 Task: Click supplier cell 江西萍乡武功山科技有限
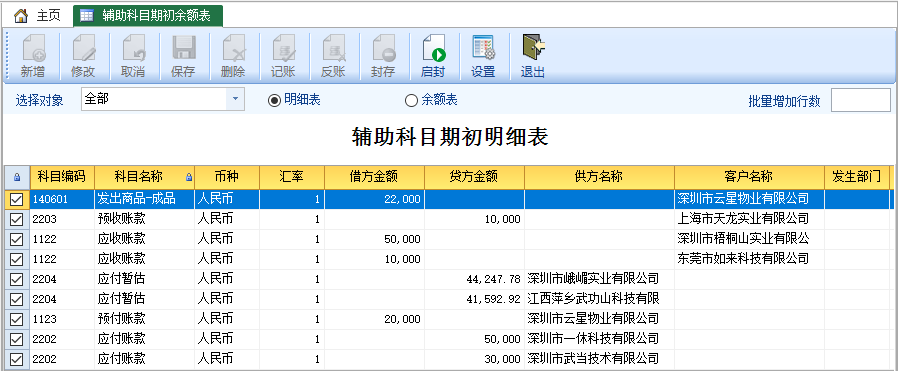coord(599,299)
